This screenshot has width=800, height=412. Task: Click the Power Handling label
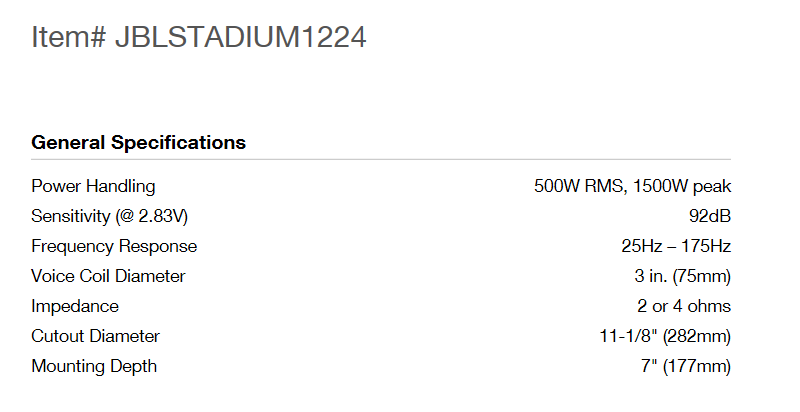click(93, 186)
